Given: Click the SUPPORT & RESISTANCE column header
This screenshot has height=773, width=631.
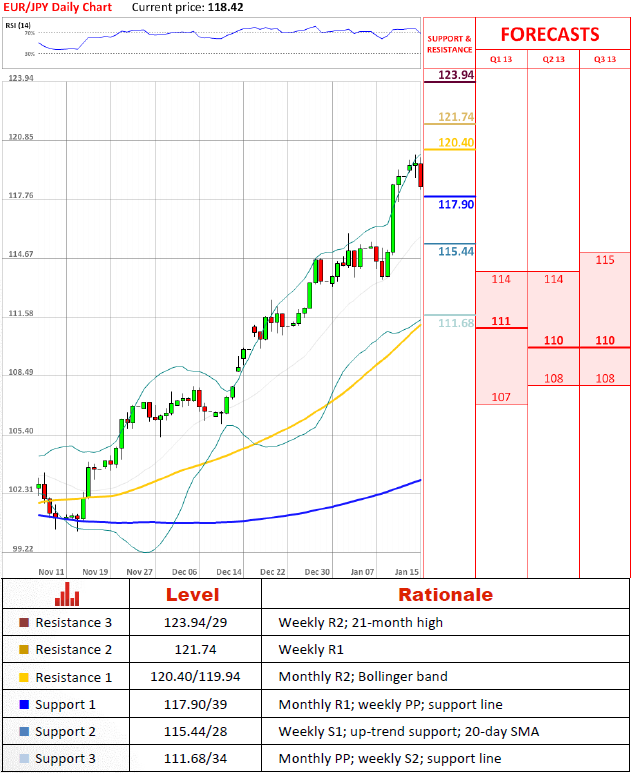Looking at the screenshot, I should pos(450,44).
